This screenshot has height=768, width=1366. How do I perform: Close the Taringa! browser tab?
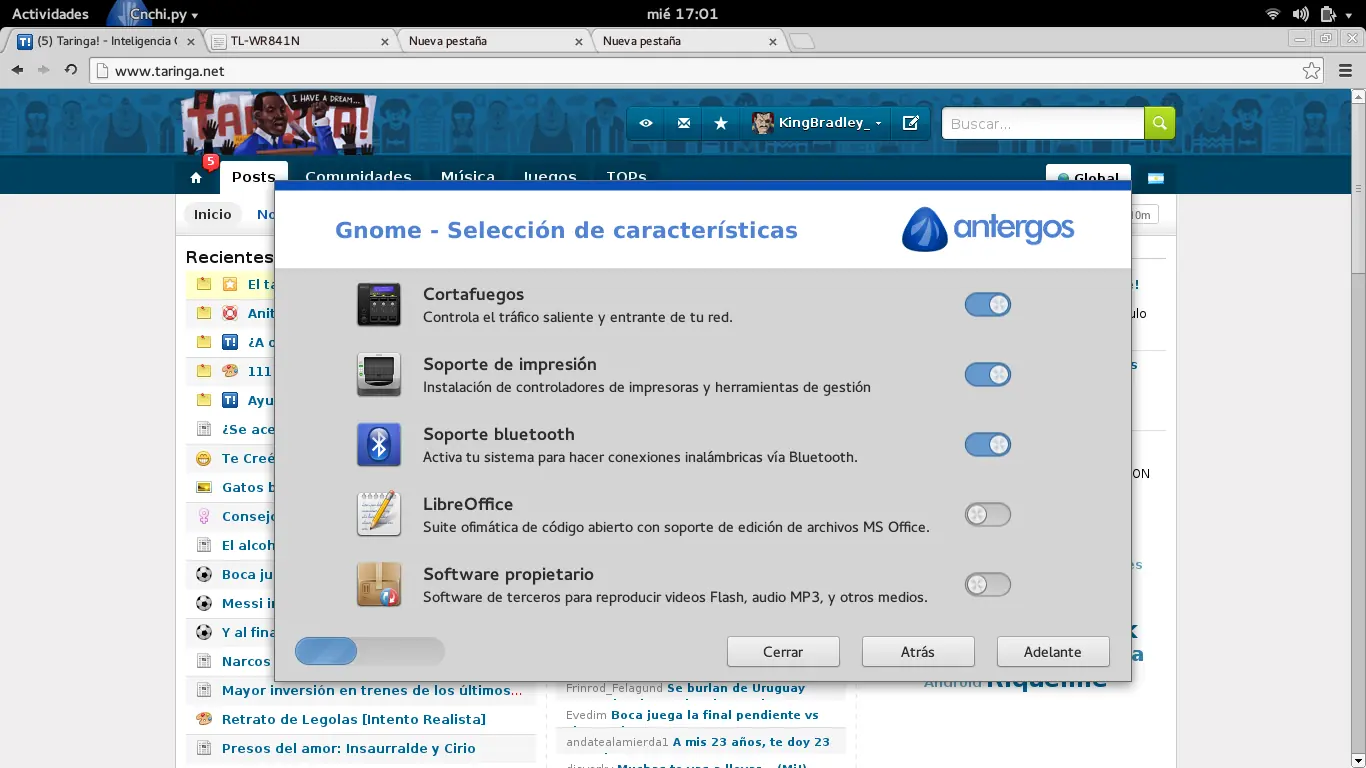[192, 42]
